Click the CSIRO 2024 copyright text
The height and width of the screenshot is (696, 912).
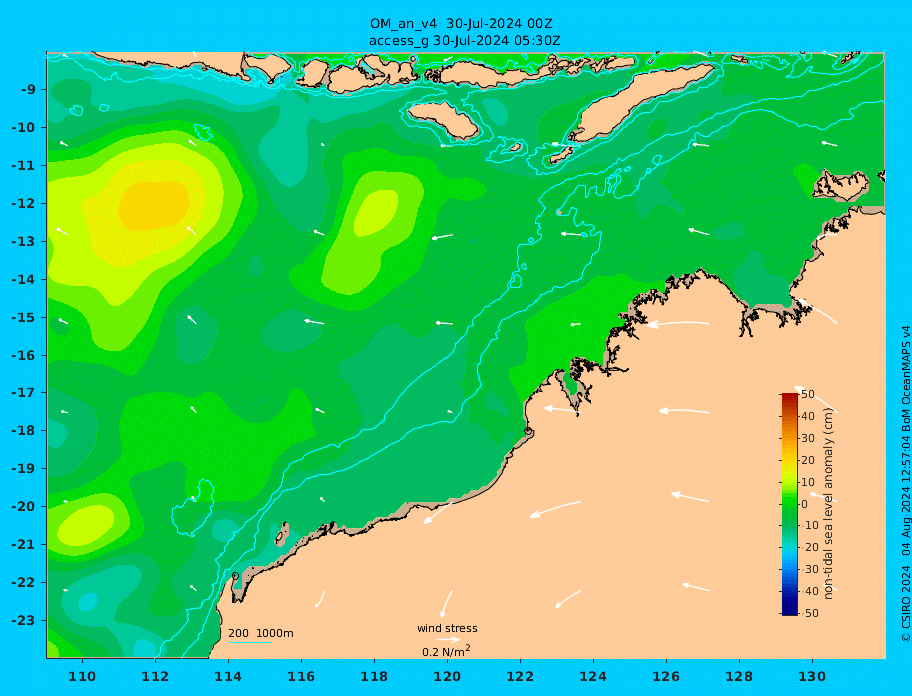coord(906,483)
